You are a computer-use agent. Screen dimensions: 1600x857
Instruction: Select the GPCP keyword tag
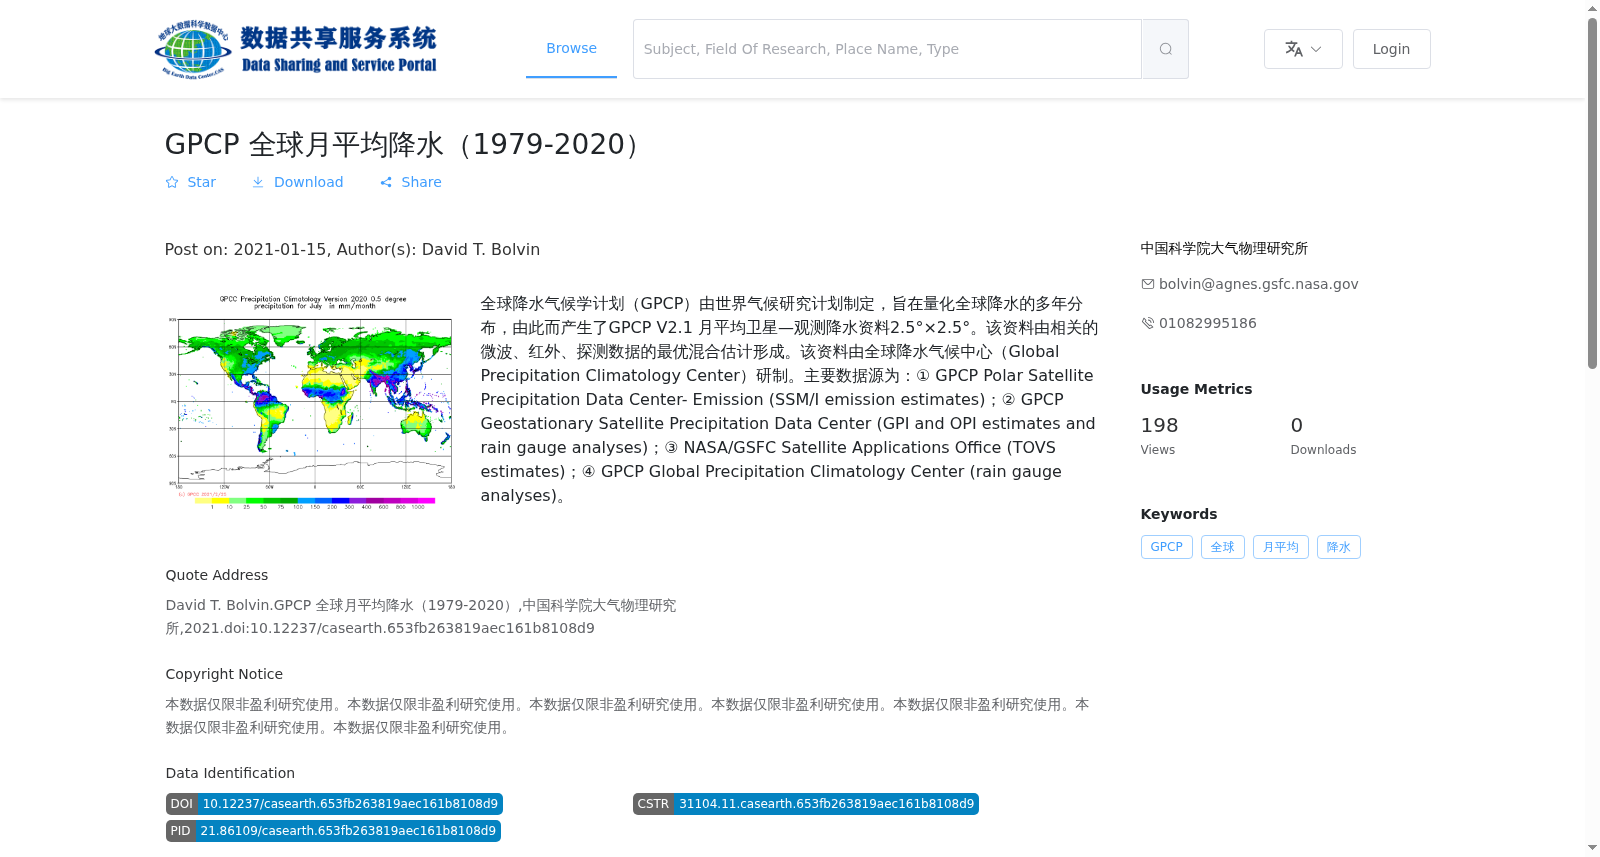tap(1166, 547)
